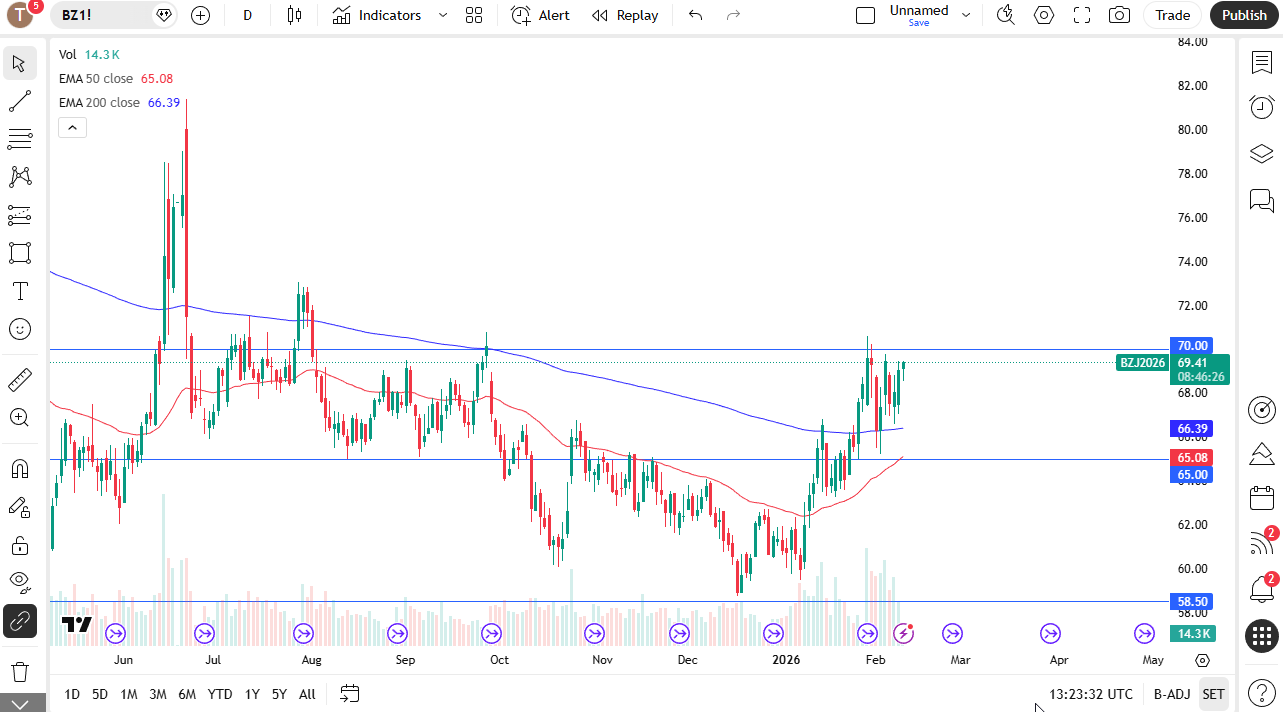Select the Text annotation tool
The height and width of the screenshot is (712, 1283).
pyautogui.click(x=19, y=291)
